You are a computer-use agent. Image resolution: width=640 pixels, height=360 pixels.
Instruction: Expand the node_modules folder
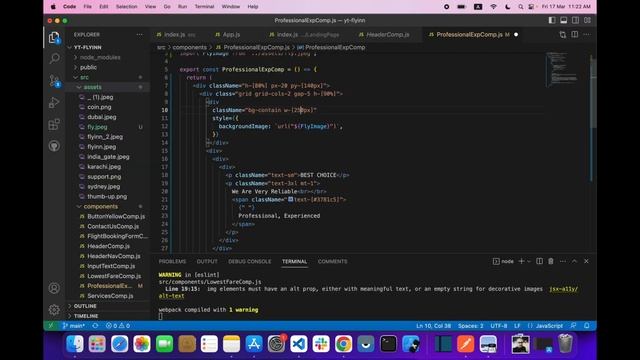[100, 58]
